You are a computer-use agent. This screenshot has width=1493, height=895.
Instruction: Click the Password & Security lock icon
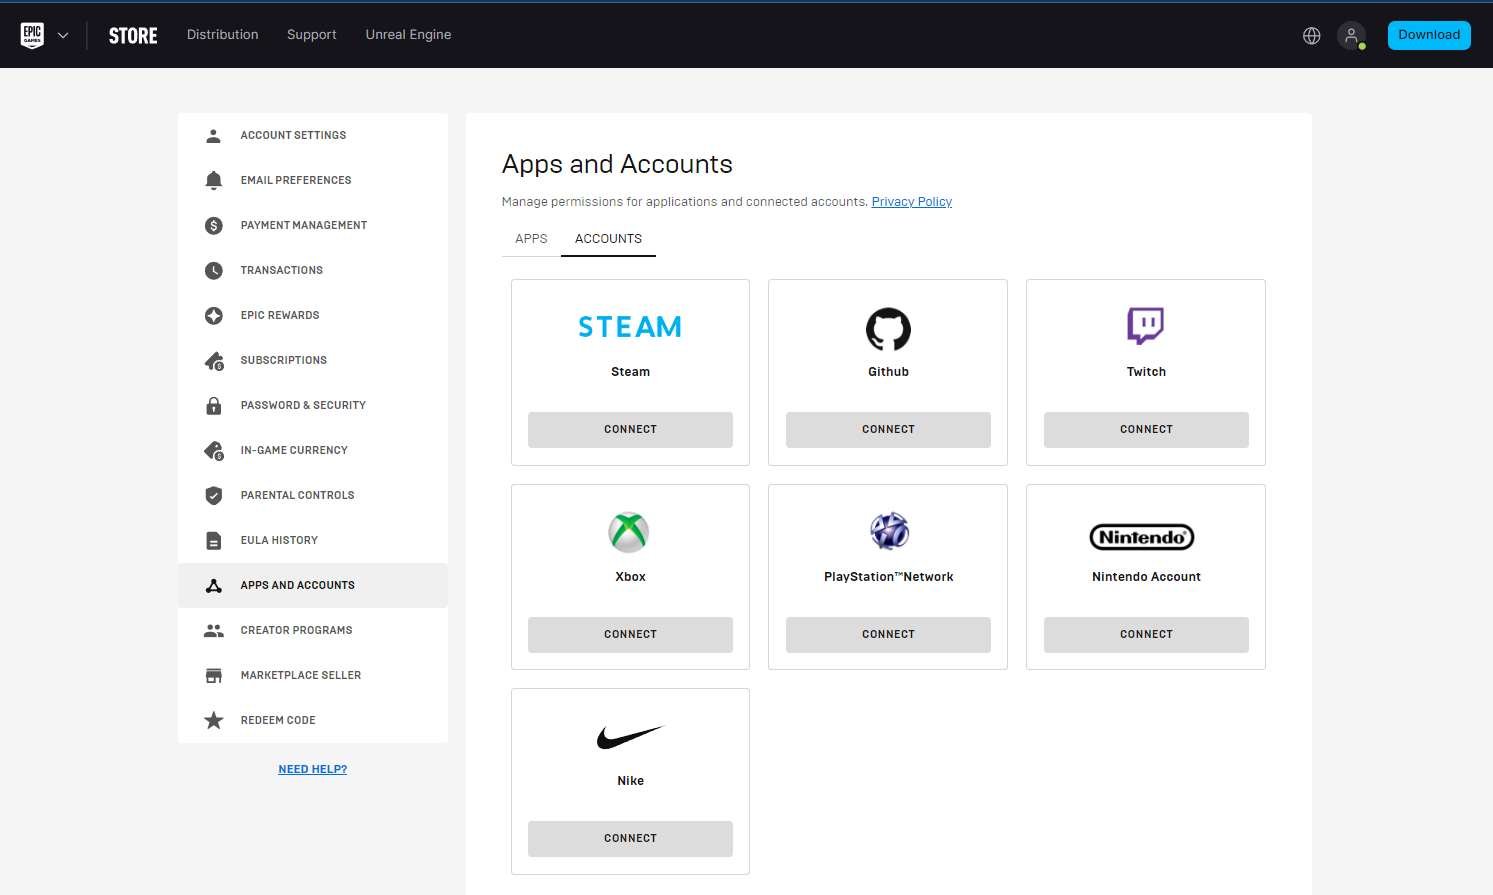[x=213, y=405]
